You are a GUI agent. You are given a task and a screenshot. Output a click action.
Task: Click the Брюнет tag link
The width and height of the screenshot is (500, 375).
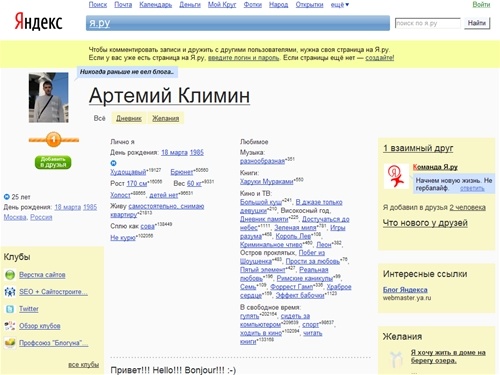click(182, 172)
